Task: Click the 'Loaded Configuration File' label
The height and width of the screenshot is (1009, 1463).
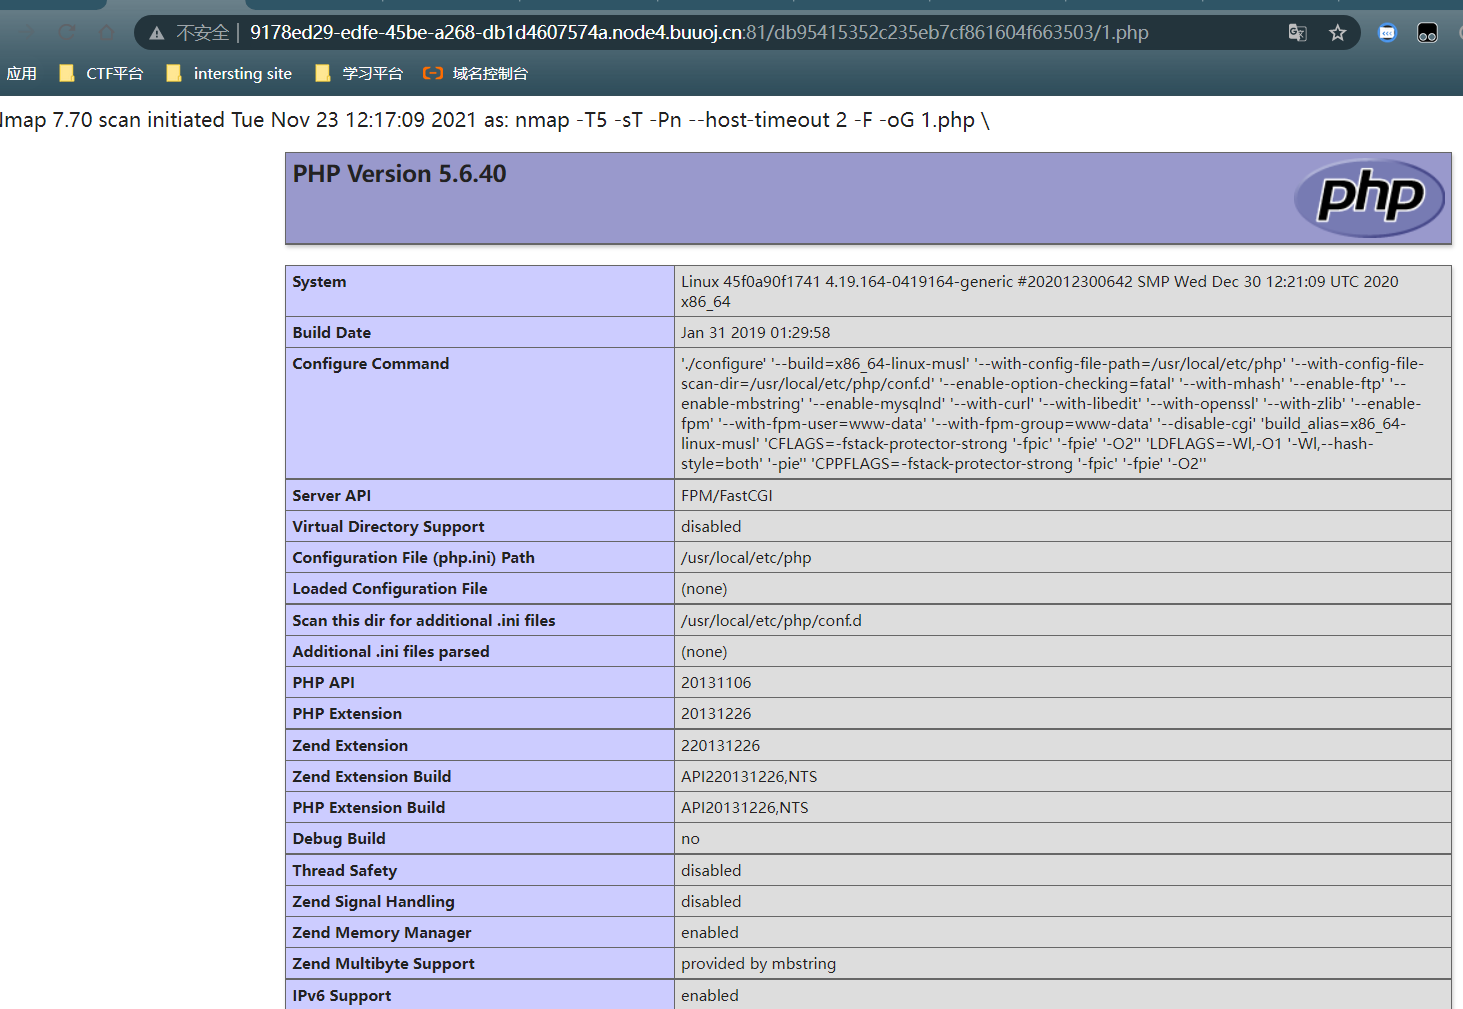Action: point(390,589)
